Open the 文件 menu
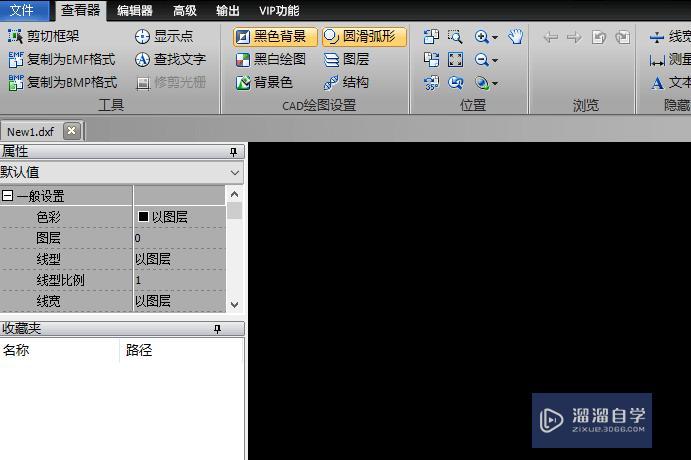This screenshot has height=460, width=691. (x=23, y=10)
